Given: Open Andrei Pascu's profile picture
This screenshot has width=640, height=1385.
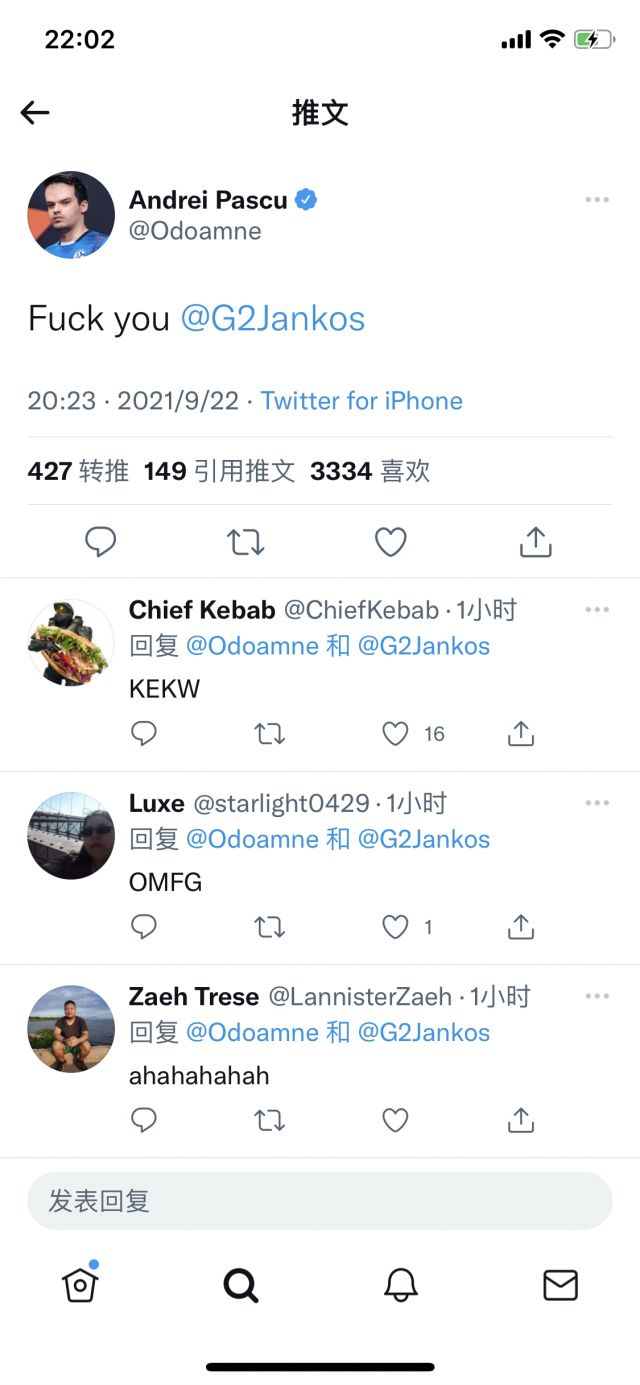Looking at the screenshot, I should pos(71,215).
